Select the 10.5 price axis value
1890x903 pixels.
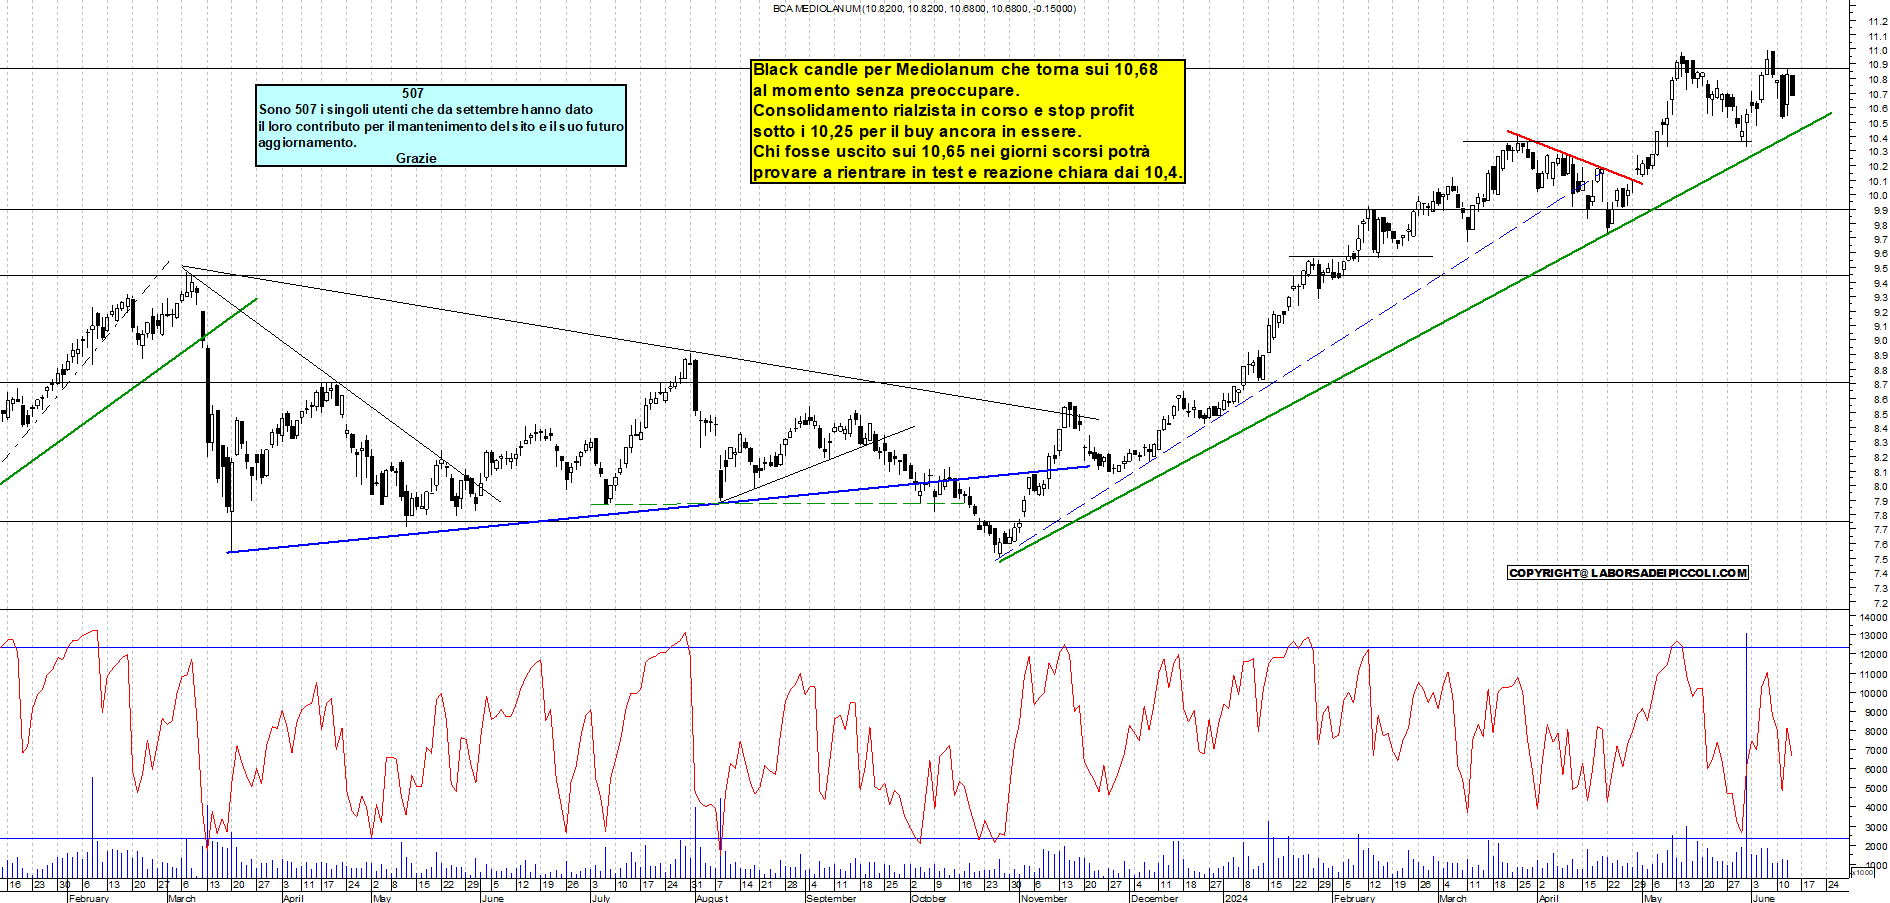pyautogui.click(x=1878, y=123)
